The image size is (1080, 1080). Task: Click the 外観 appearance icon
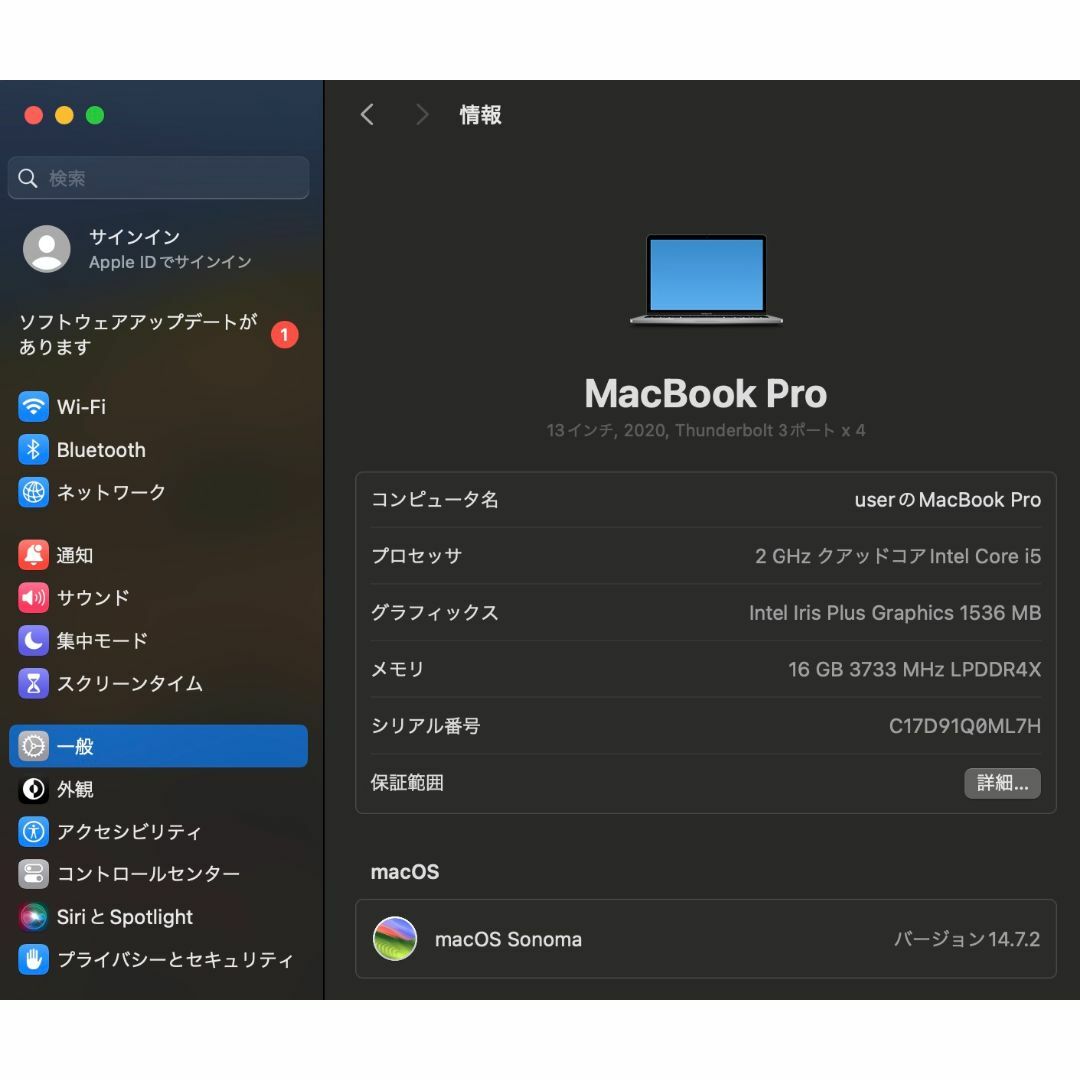click(x=33, y=789)
